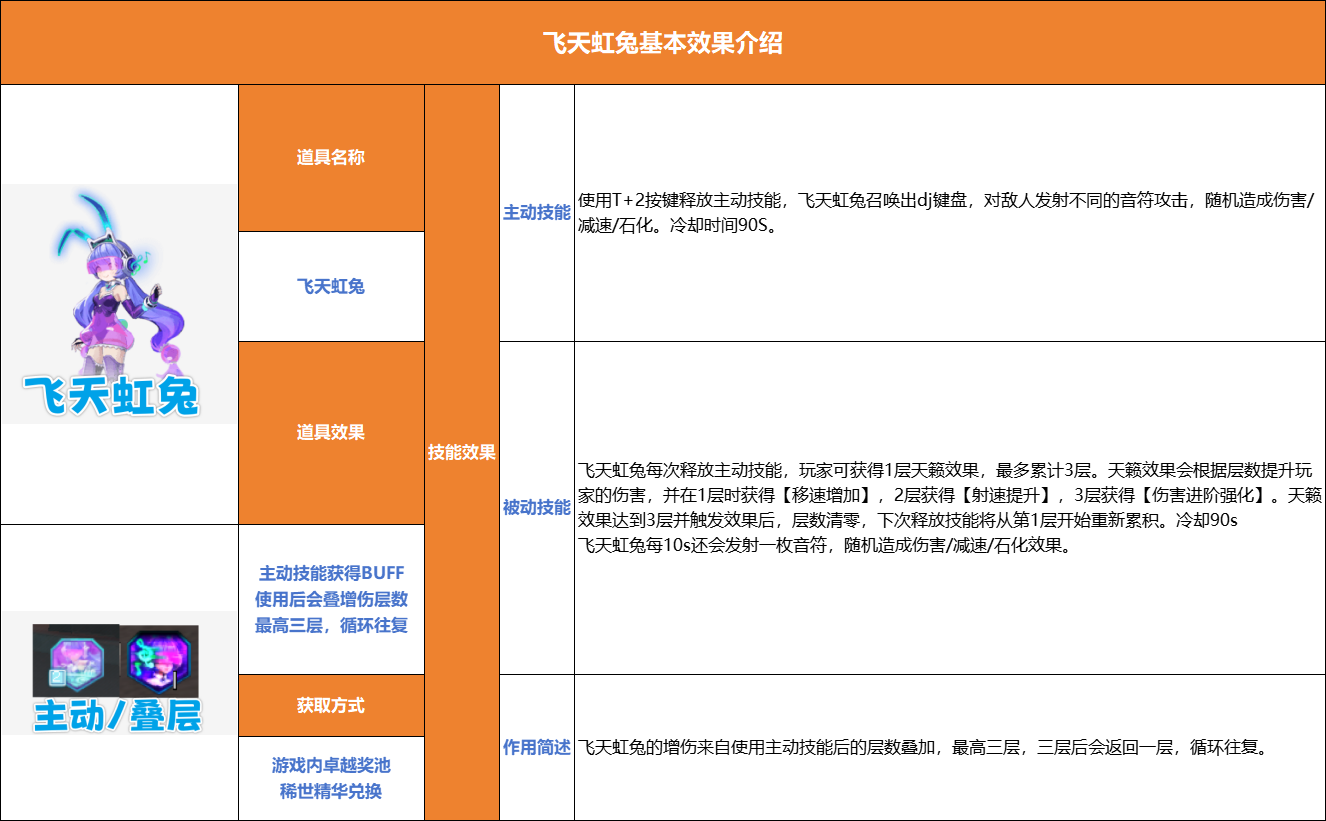Image resolution: width=1326 pixels, height=821 pixels.
Task: Click the right purple skill icon
Action: pyautogui.click(x=160, y=660)
